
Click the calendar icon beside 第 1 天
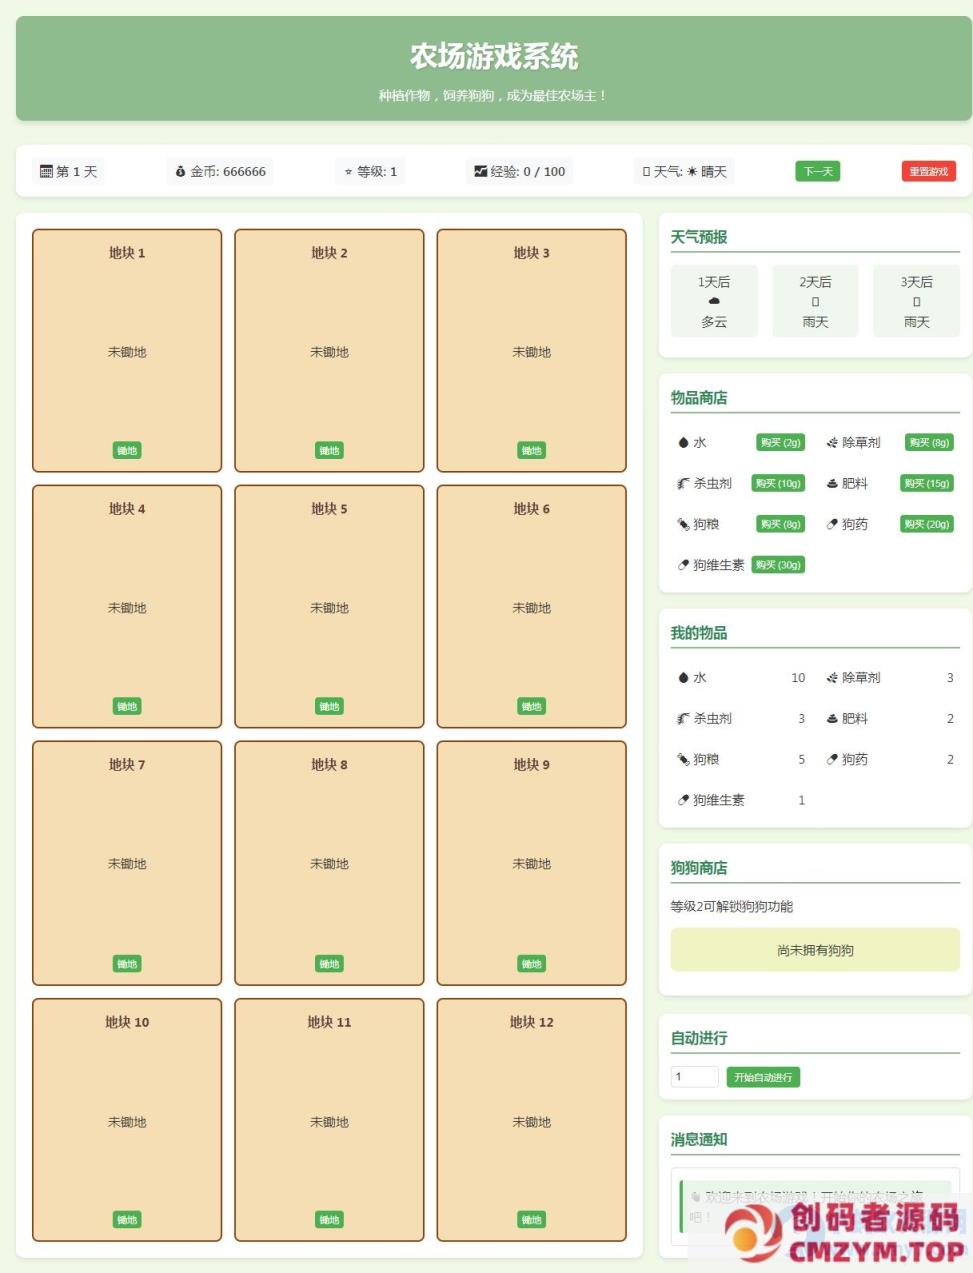coord(46,171)
